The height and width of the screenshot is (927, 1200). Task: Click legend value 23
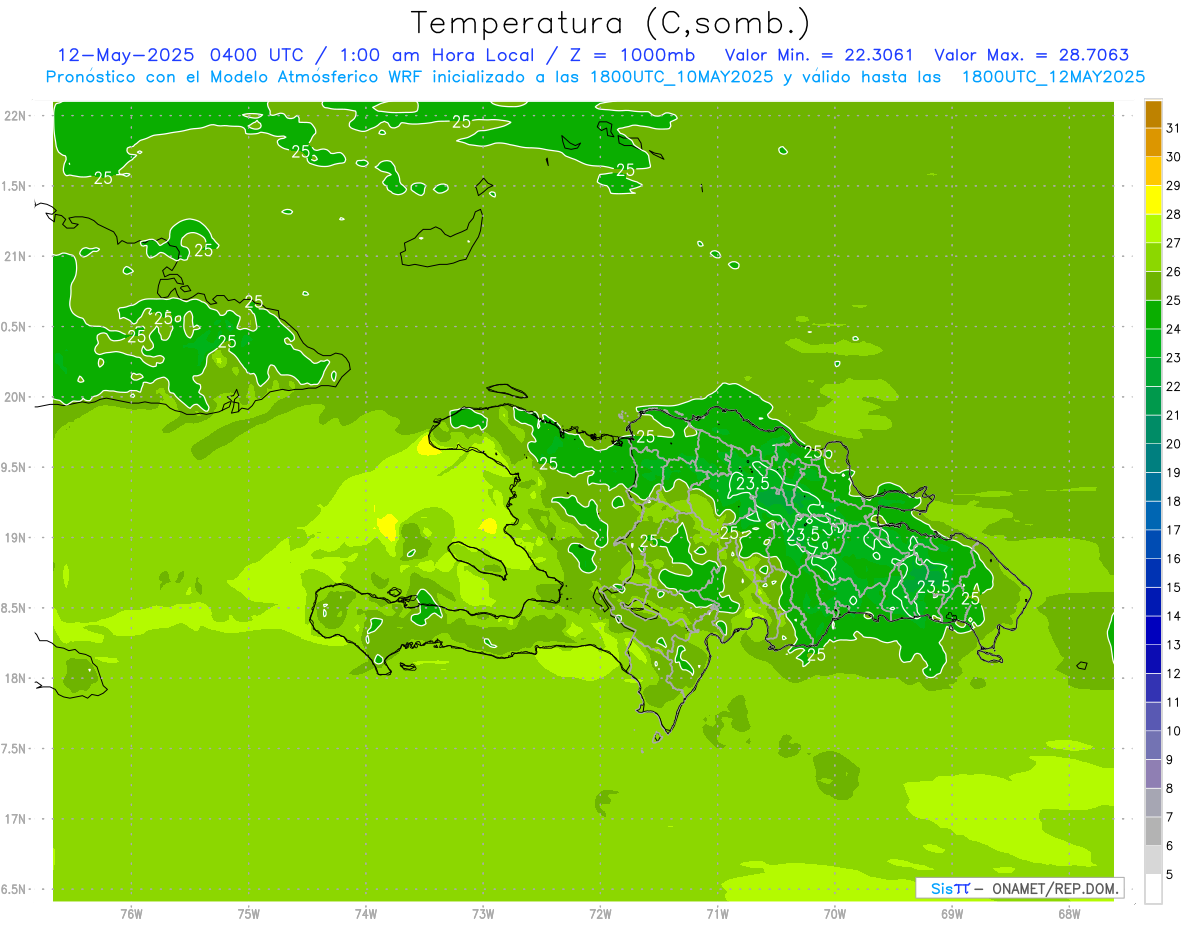point(1174,358)
